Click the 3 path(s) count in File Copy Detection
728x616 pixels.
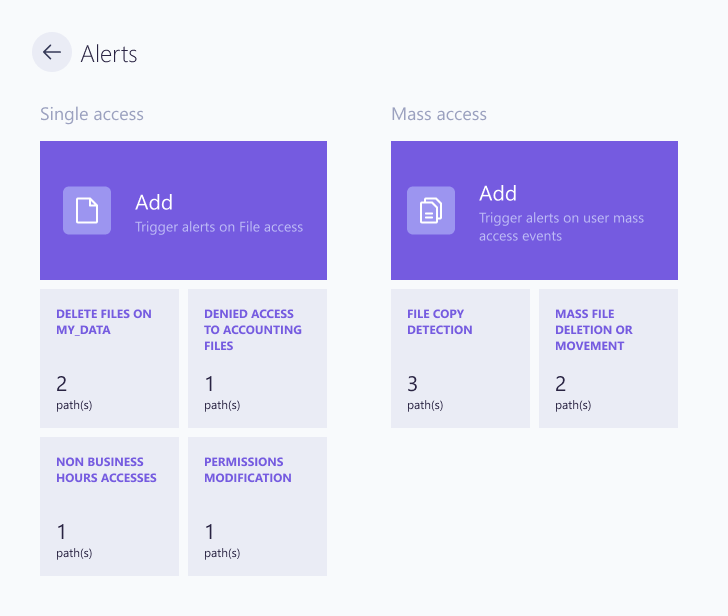coord(425,393)
